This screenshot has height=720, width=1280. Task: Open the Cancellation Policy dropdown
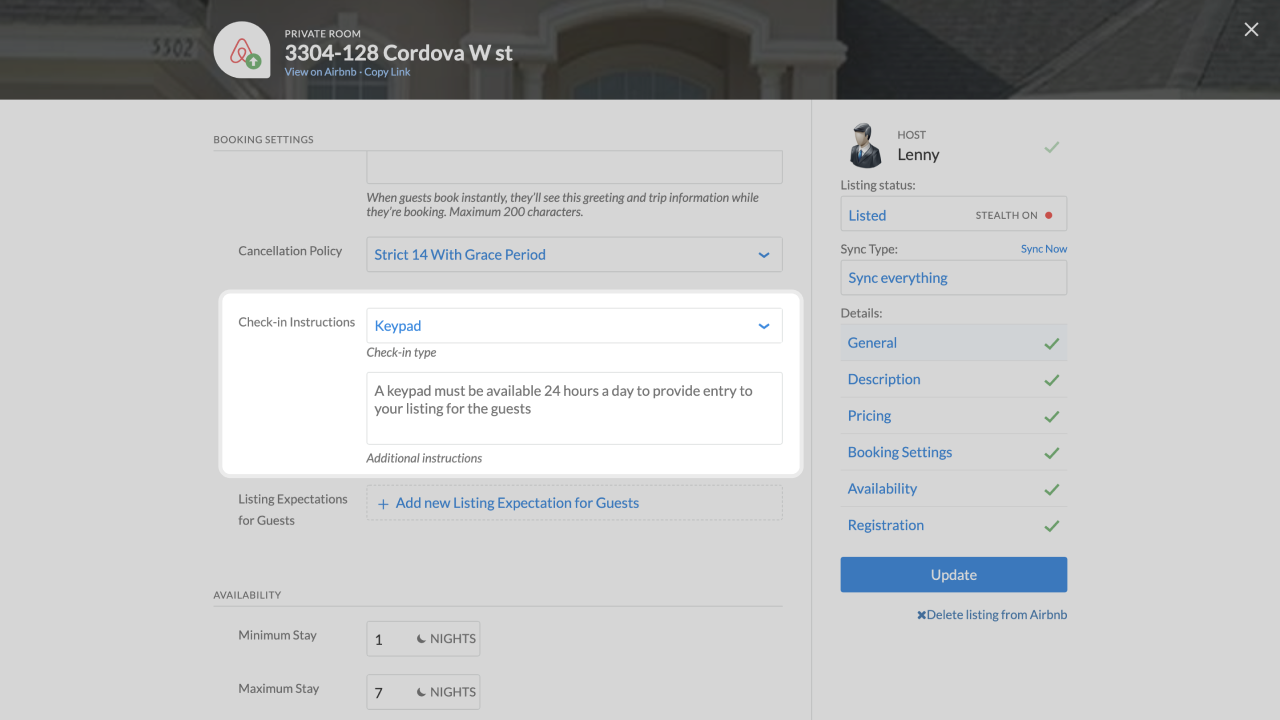574,255
